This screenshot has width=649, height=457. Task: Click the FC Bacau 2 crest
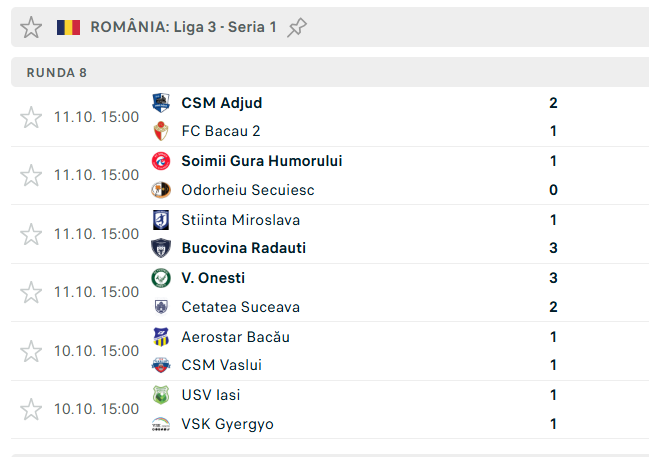161,131
